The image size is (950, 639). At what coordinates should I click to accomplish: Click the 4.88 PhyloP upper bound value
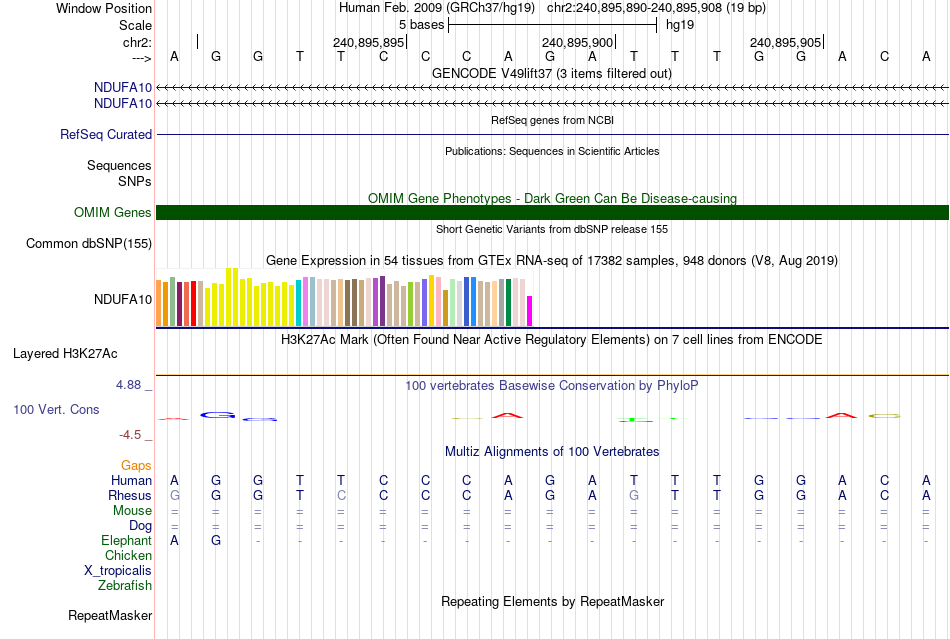pos(128,385)
